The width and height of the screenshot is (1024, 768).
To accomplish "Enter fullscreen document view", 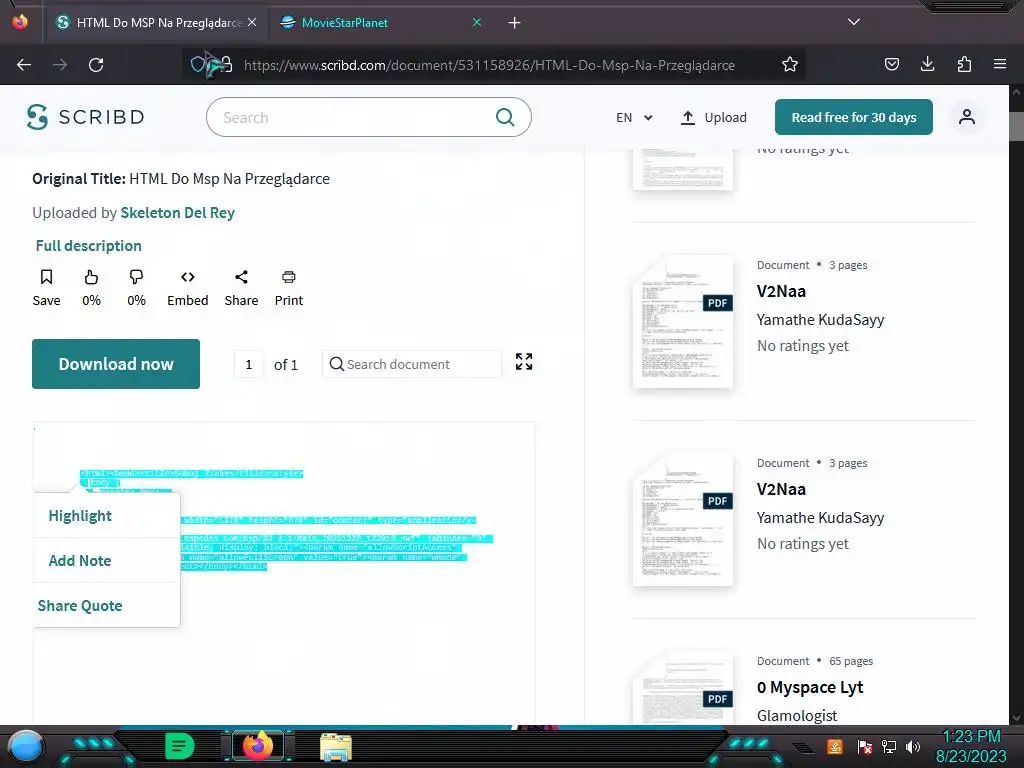I will (524, 362).
